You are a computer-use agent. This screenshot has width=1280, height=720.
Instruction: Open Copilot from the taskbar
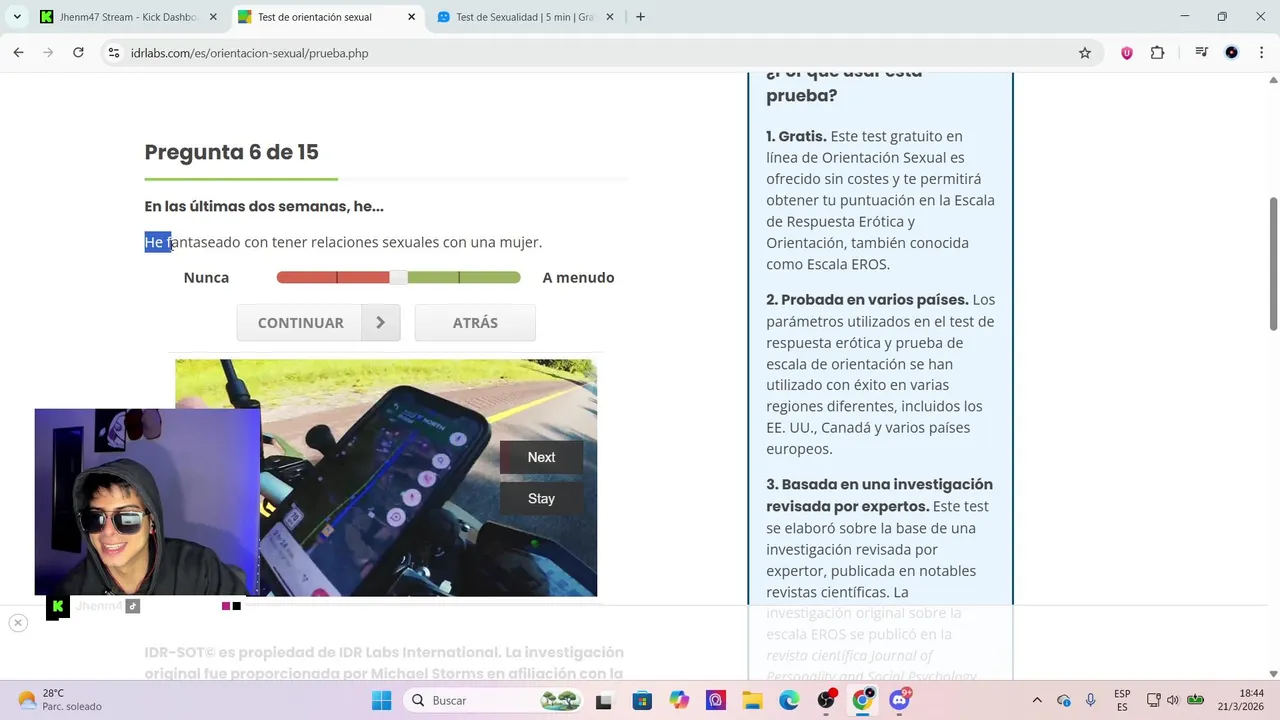click(679, 700)
